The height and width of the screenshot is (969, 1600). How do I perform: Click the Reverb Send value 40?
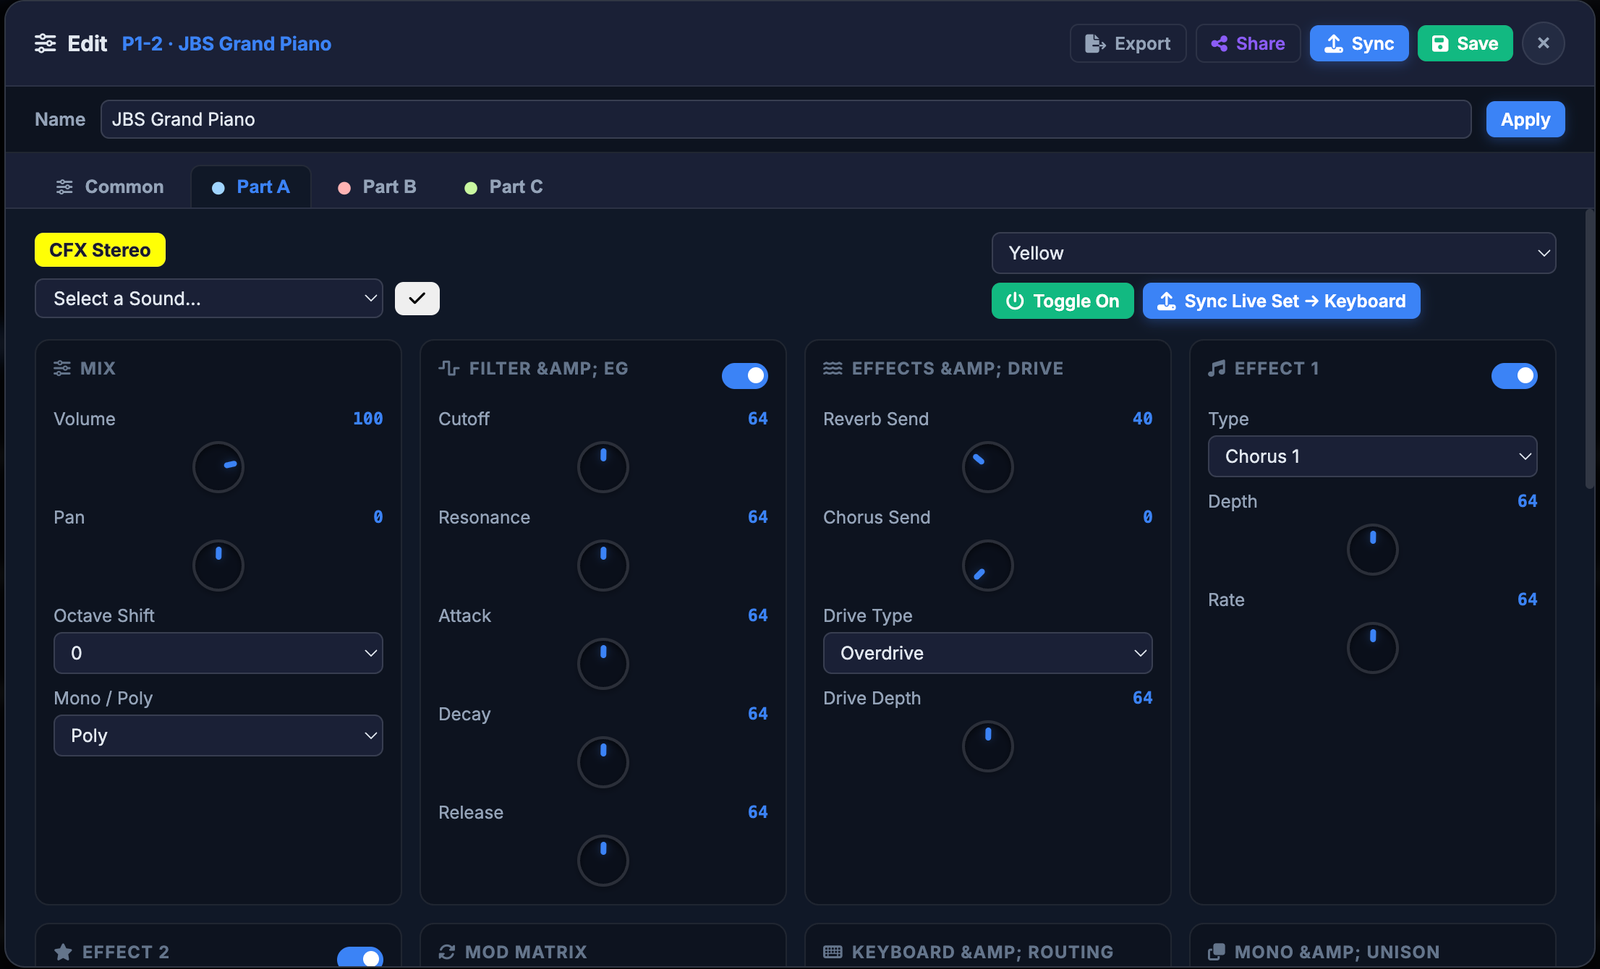coord(1142,419)
